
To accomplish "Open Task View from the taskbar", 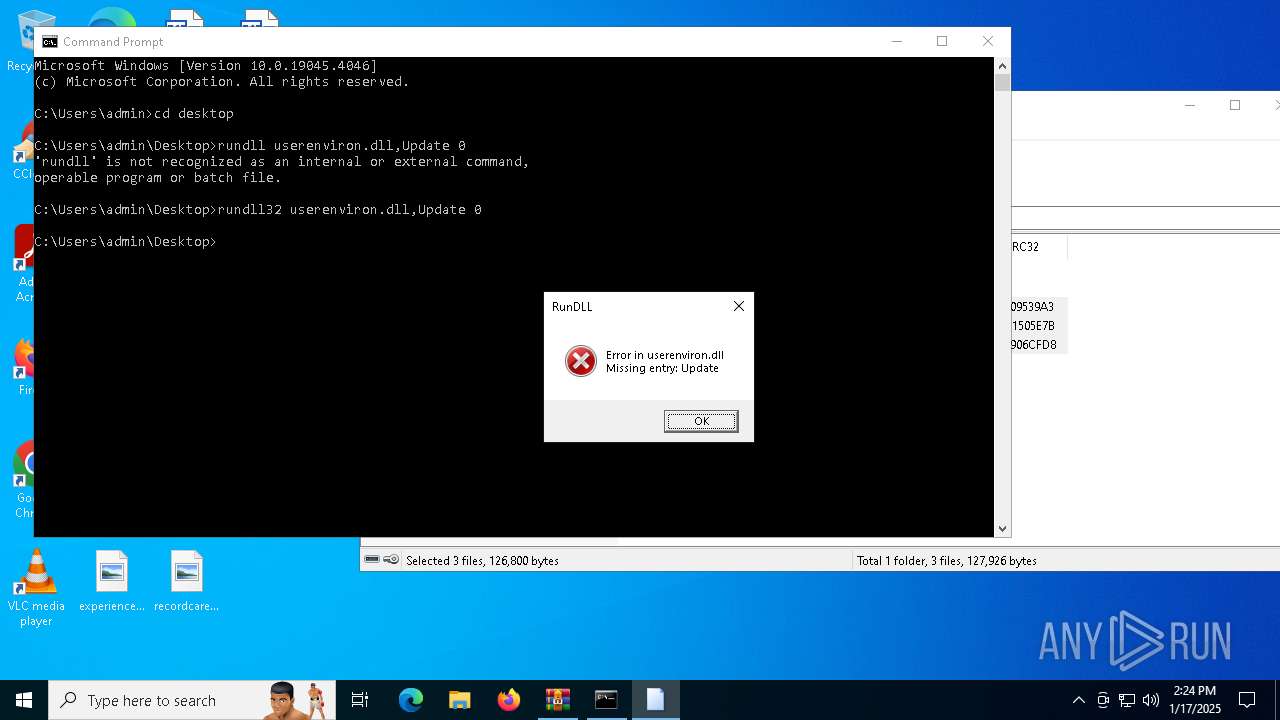I will 360,700.
